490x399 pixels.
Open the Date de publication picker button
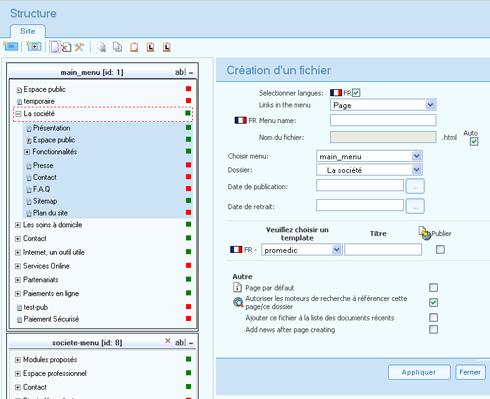pos(415,186)
